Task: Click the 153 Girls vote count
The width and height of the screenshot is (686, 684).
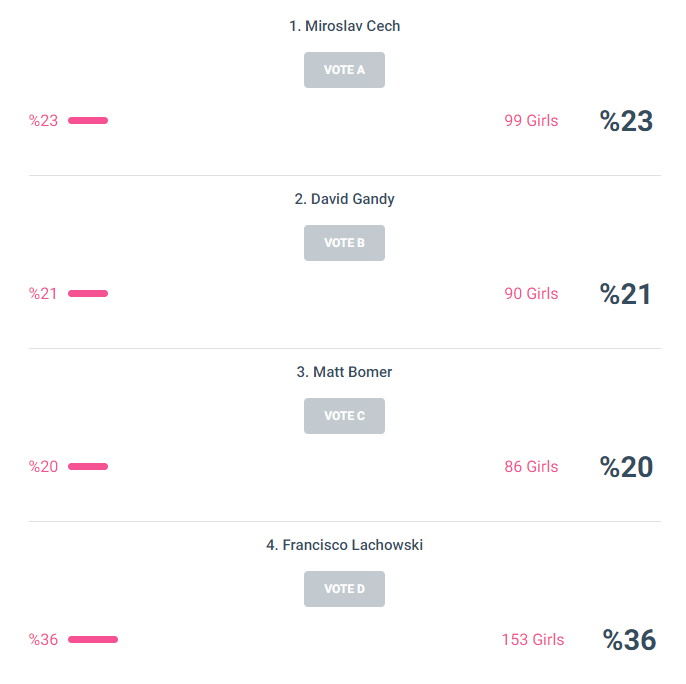Action: point(532,640)
